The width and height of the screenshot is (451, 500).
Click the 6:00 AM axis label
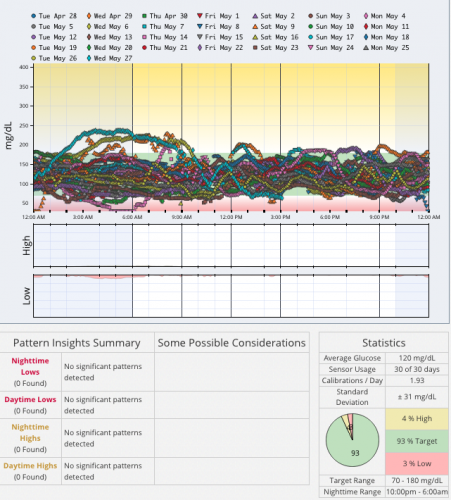pyautogui.click(x=132, y=217)
